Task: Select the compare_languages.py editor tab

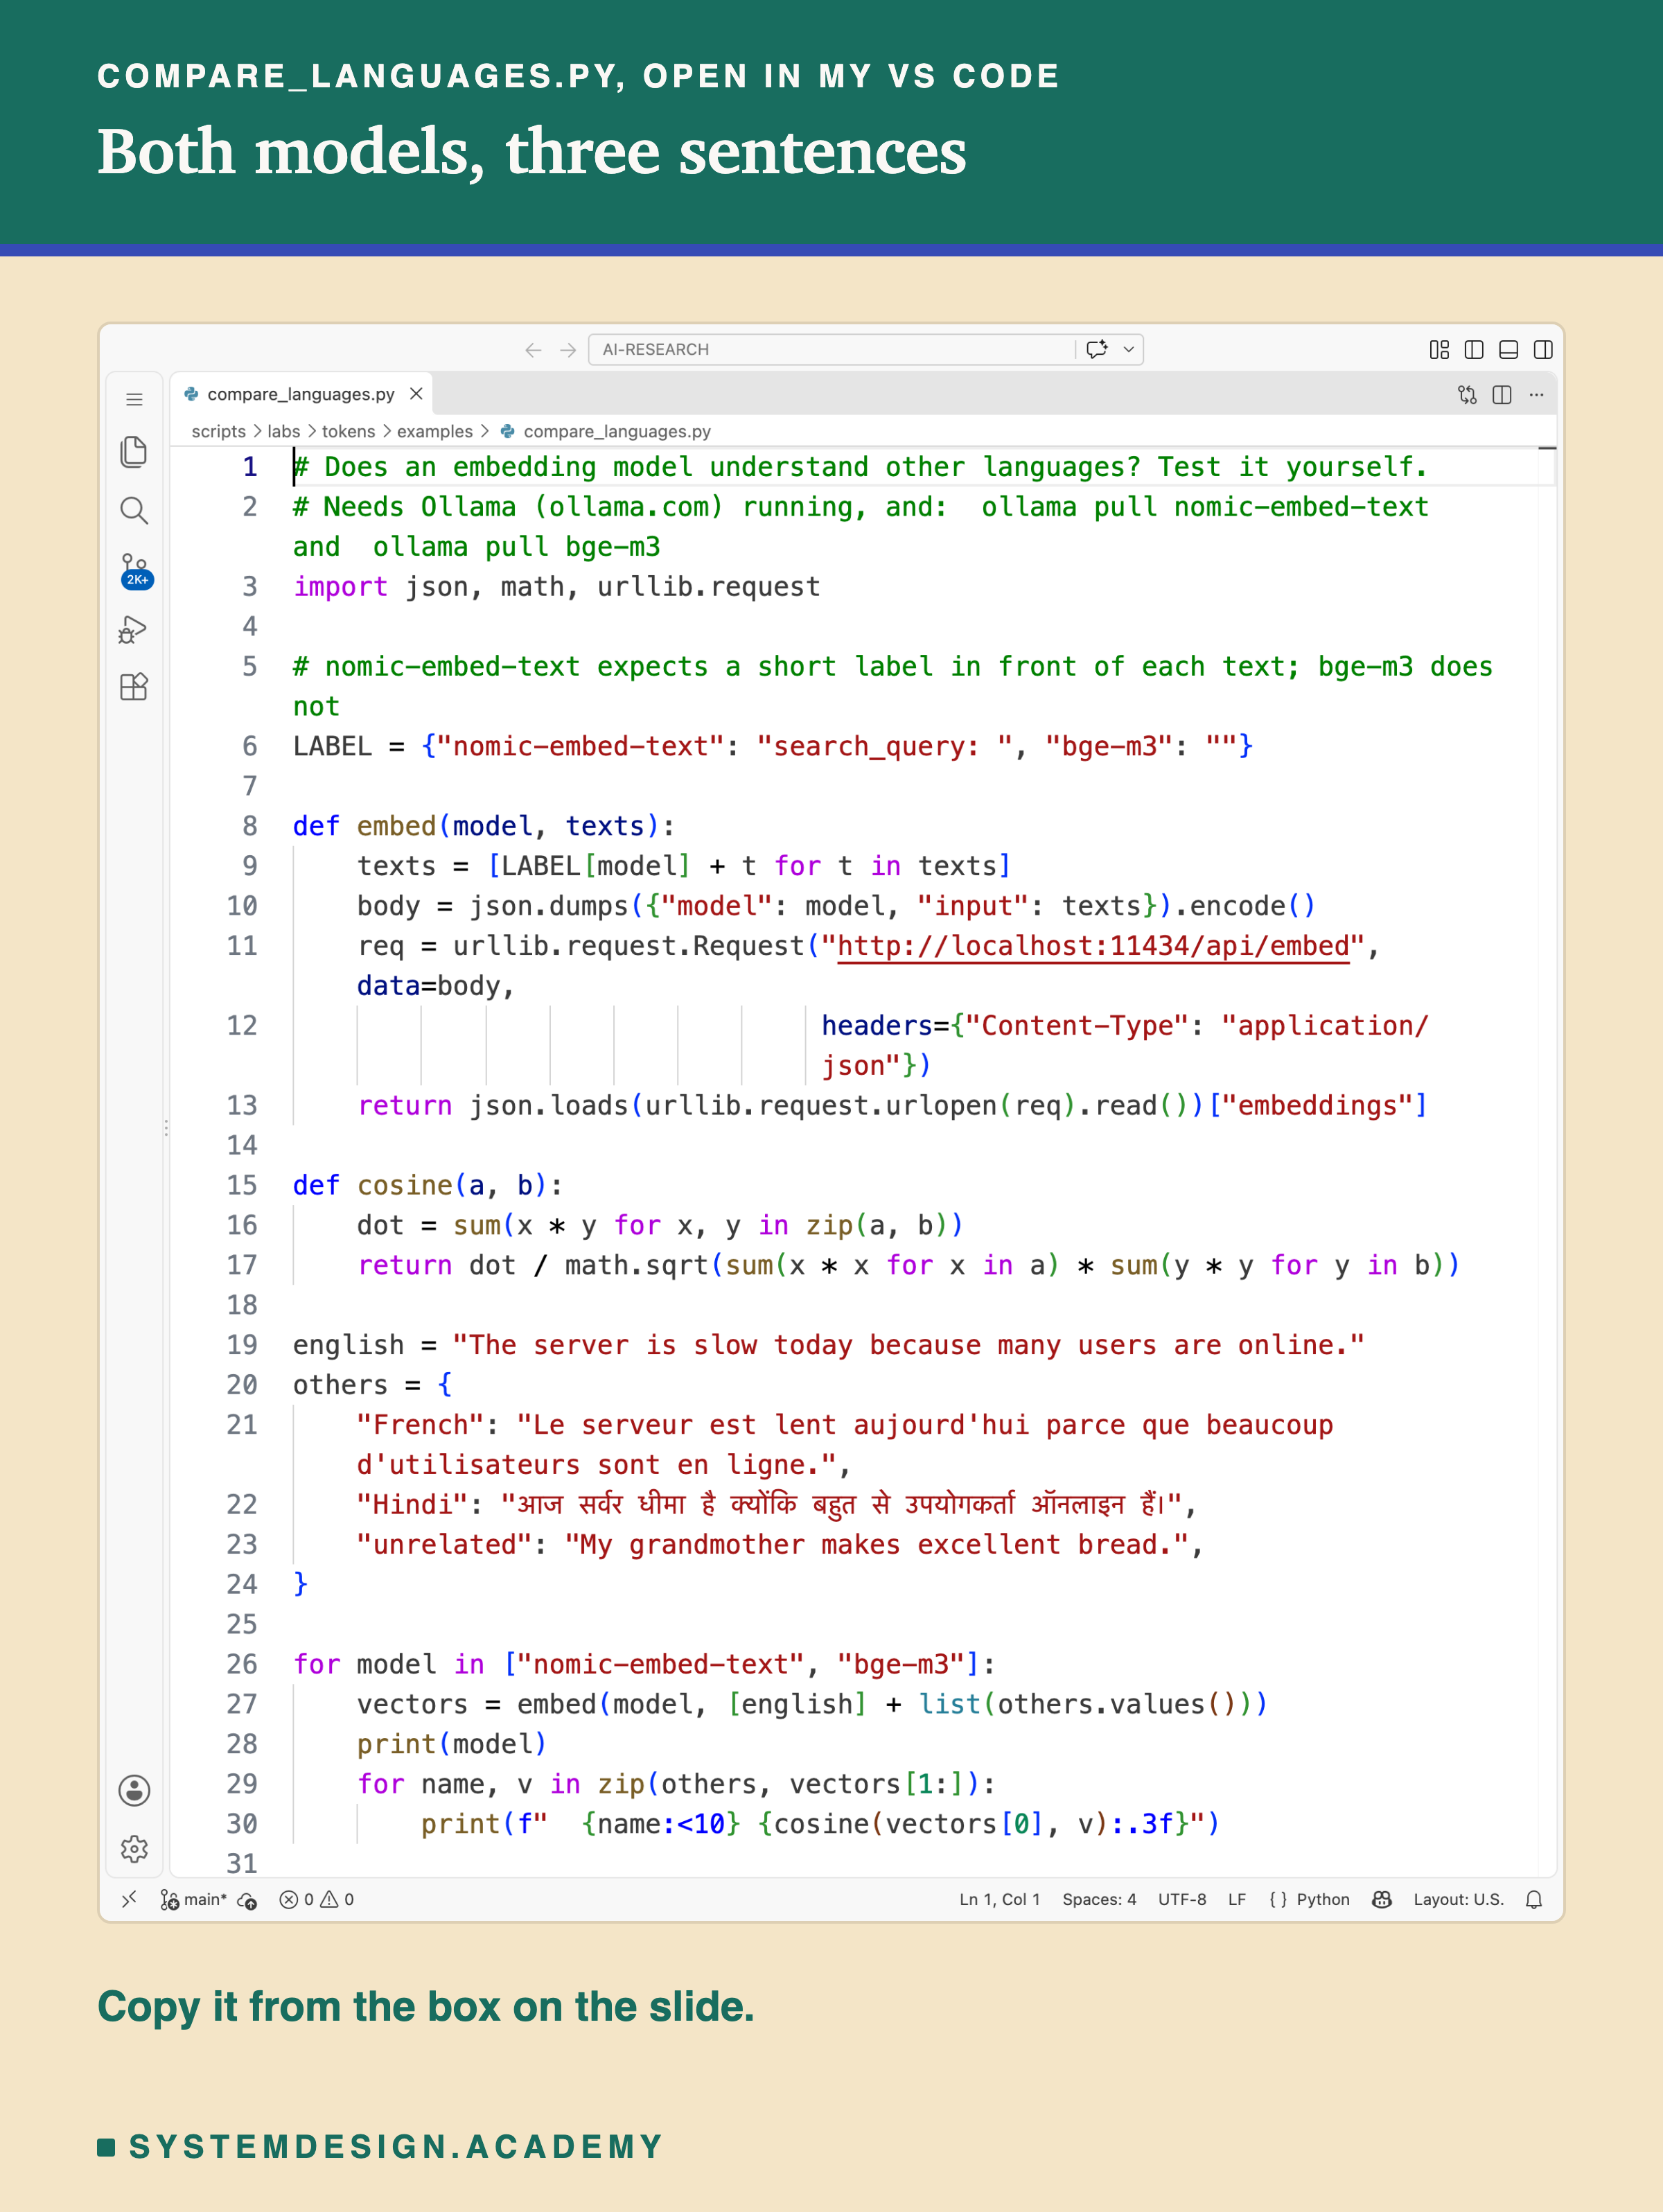Action: click(x=301, y=394)
